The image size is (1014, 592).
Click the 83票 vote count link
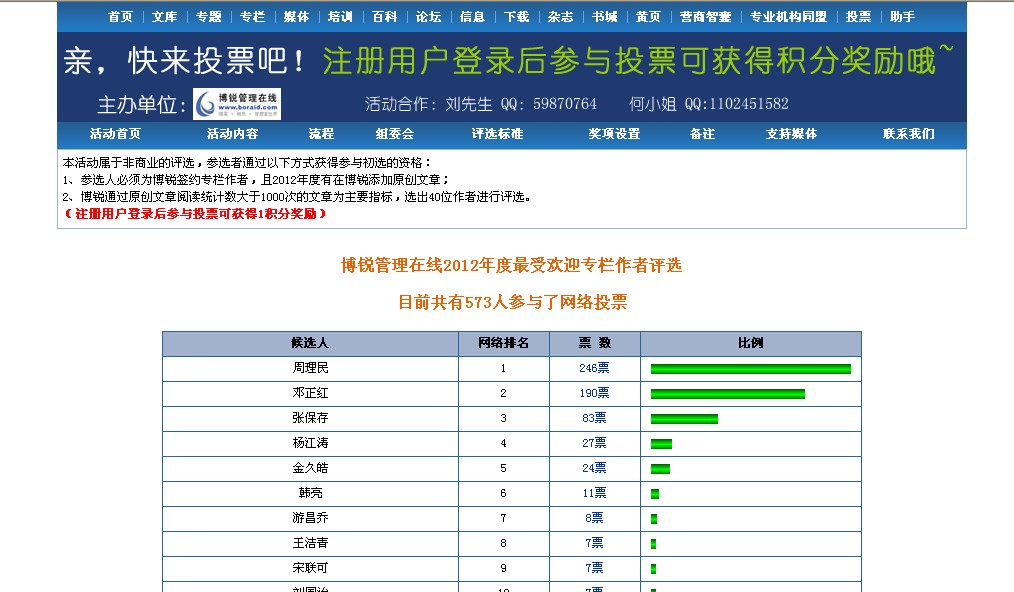(x=594, y=418)
